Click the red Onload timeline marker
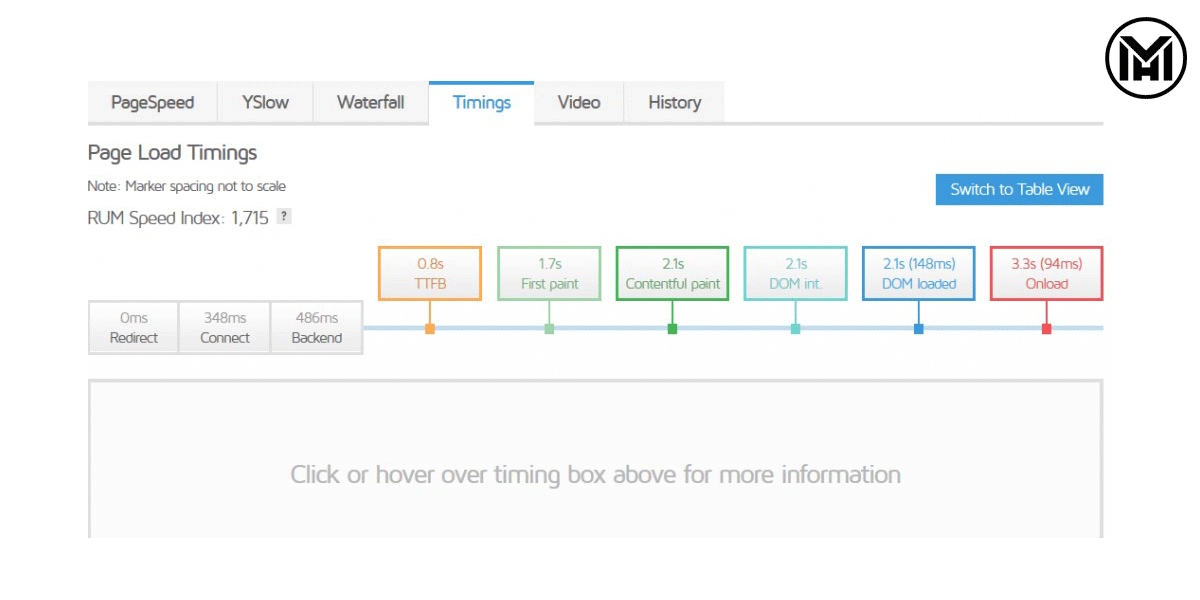This screenshot has width=1200, height=600. 1046,329
